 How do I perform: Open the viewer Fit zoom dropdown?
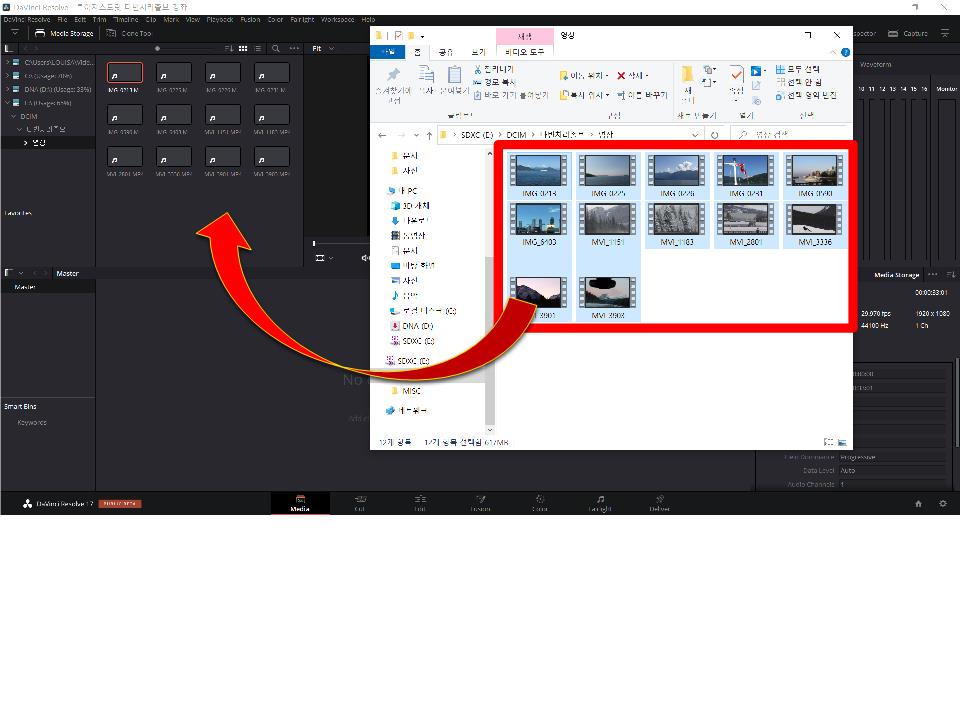click(323, 48)
